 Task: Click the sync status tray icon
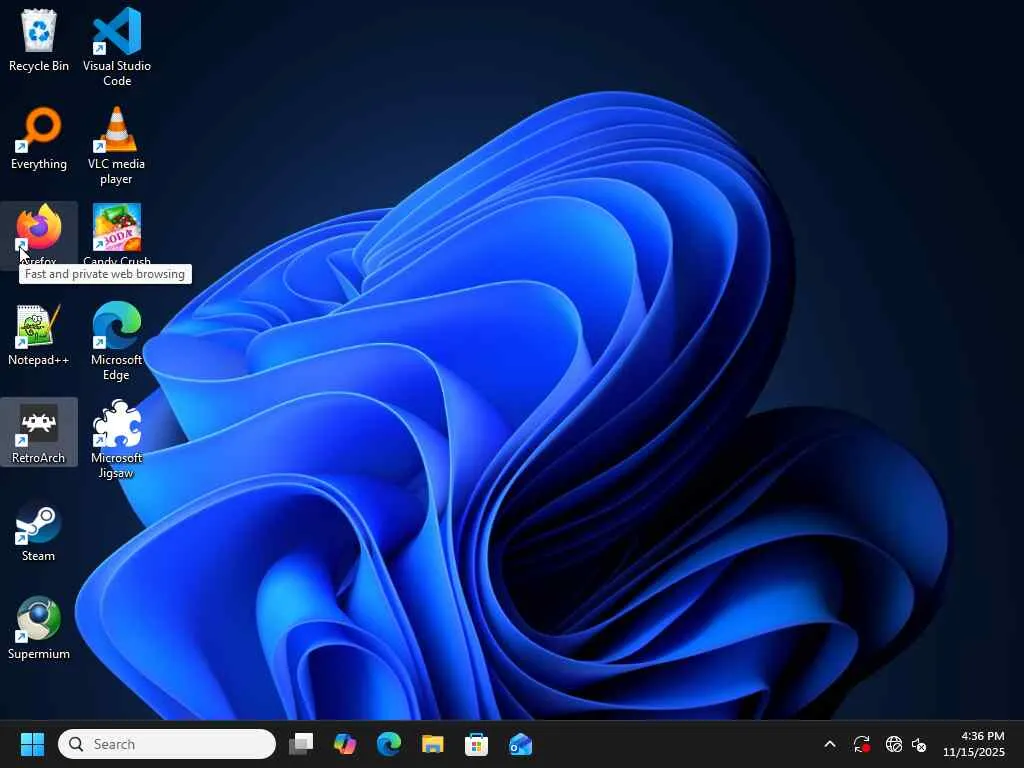pos(861,744)
